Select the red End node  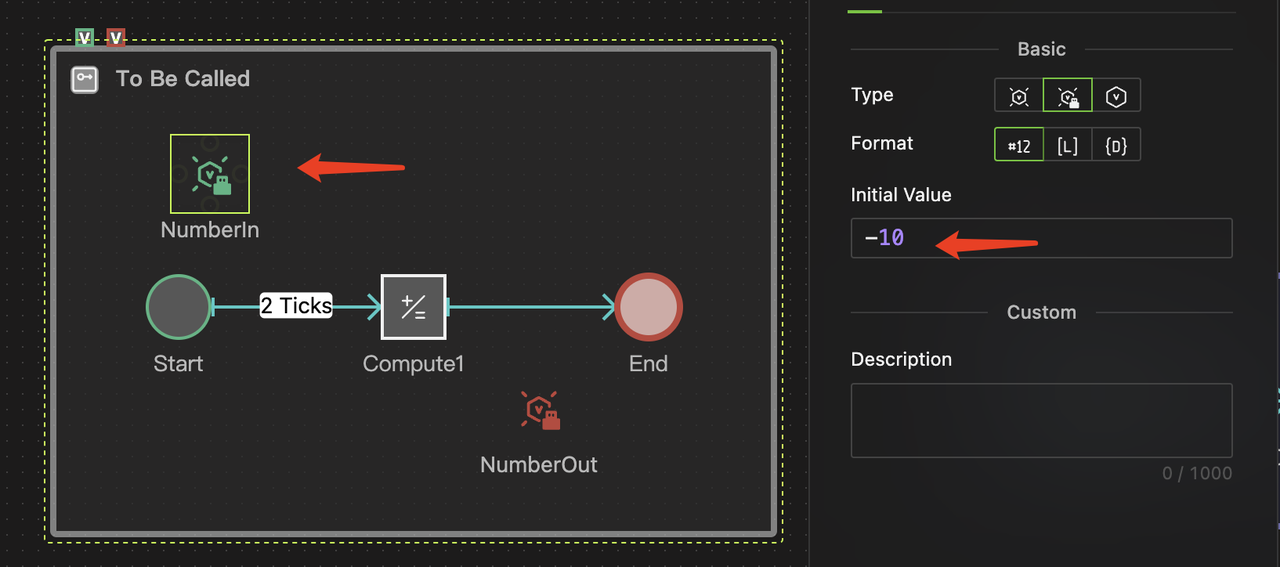pos(648,307)
